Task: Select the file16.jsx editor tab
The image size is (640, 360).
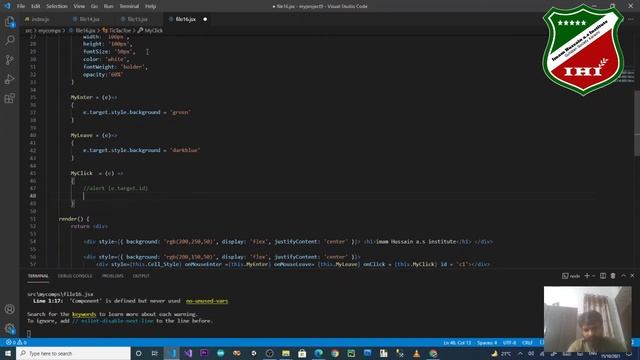Action: point(186,19)
